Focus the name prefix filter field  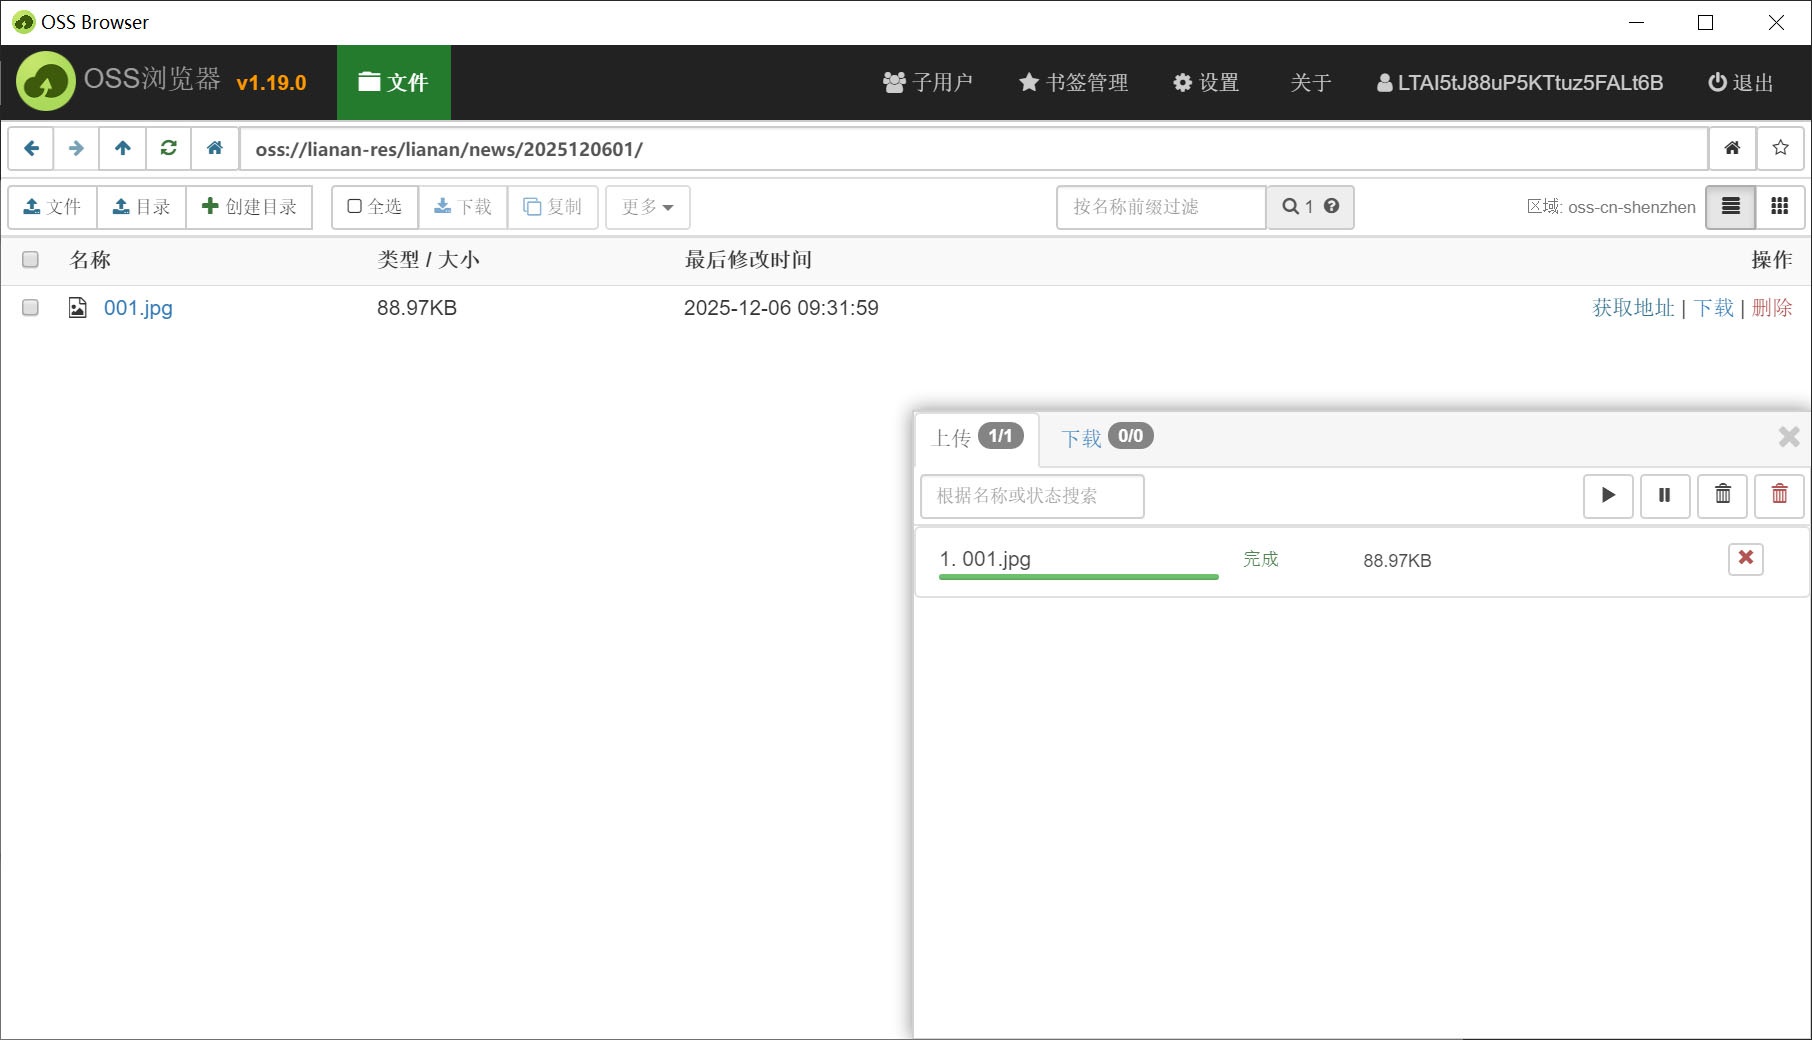click(x=1161, y=207)
